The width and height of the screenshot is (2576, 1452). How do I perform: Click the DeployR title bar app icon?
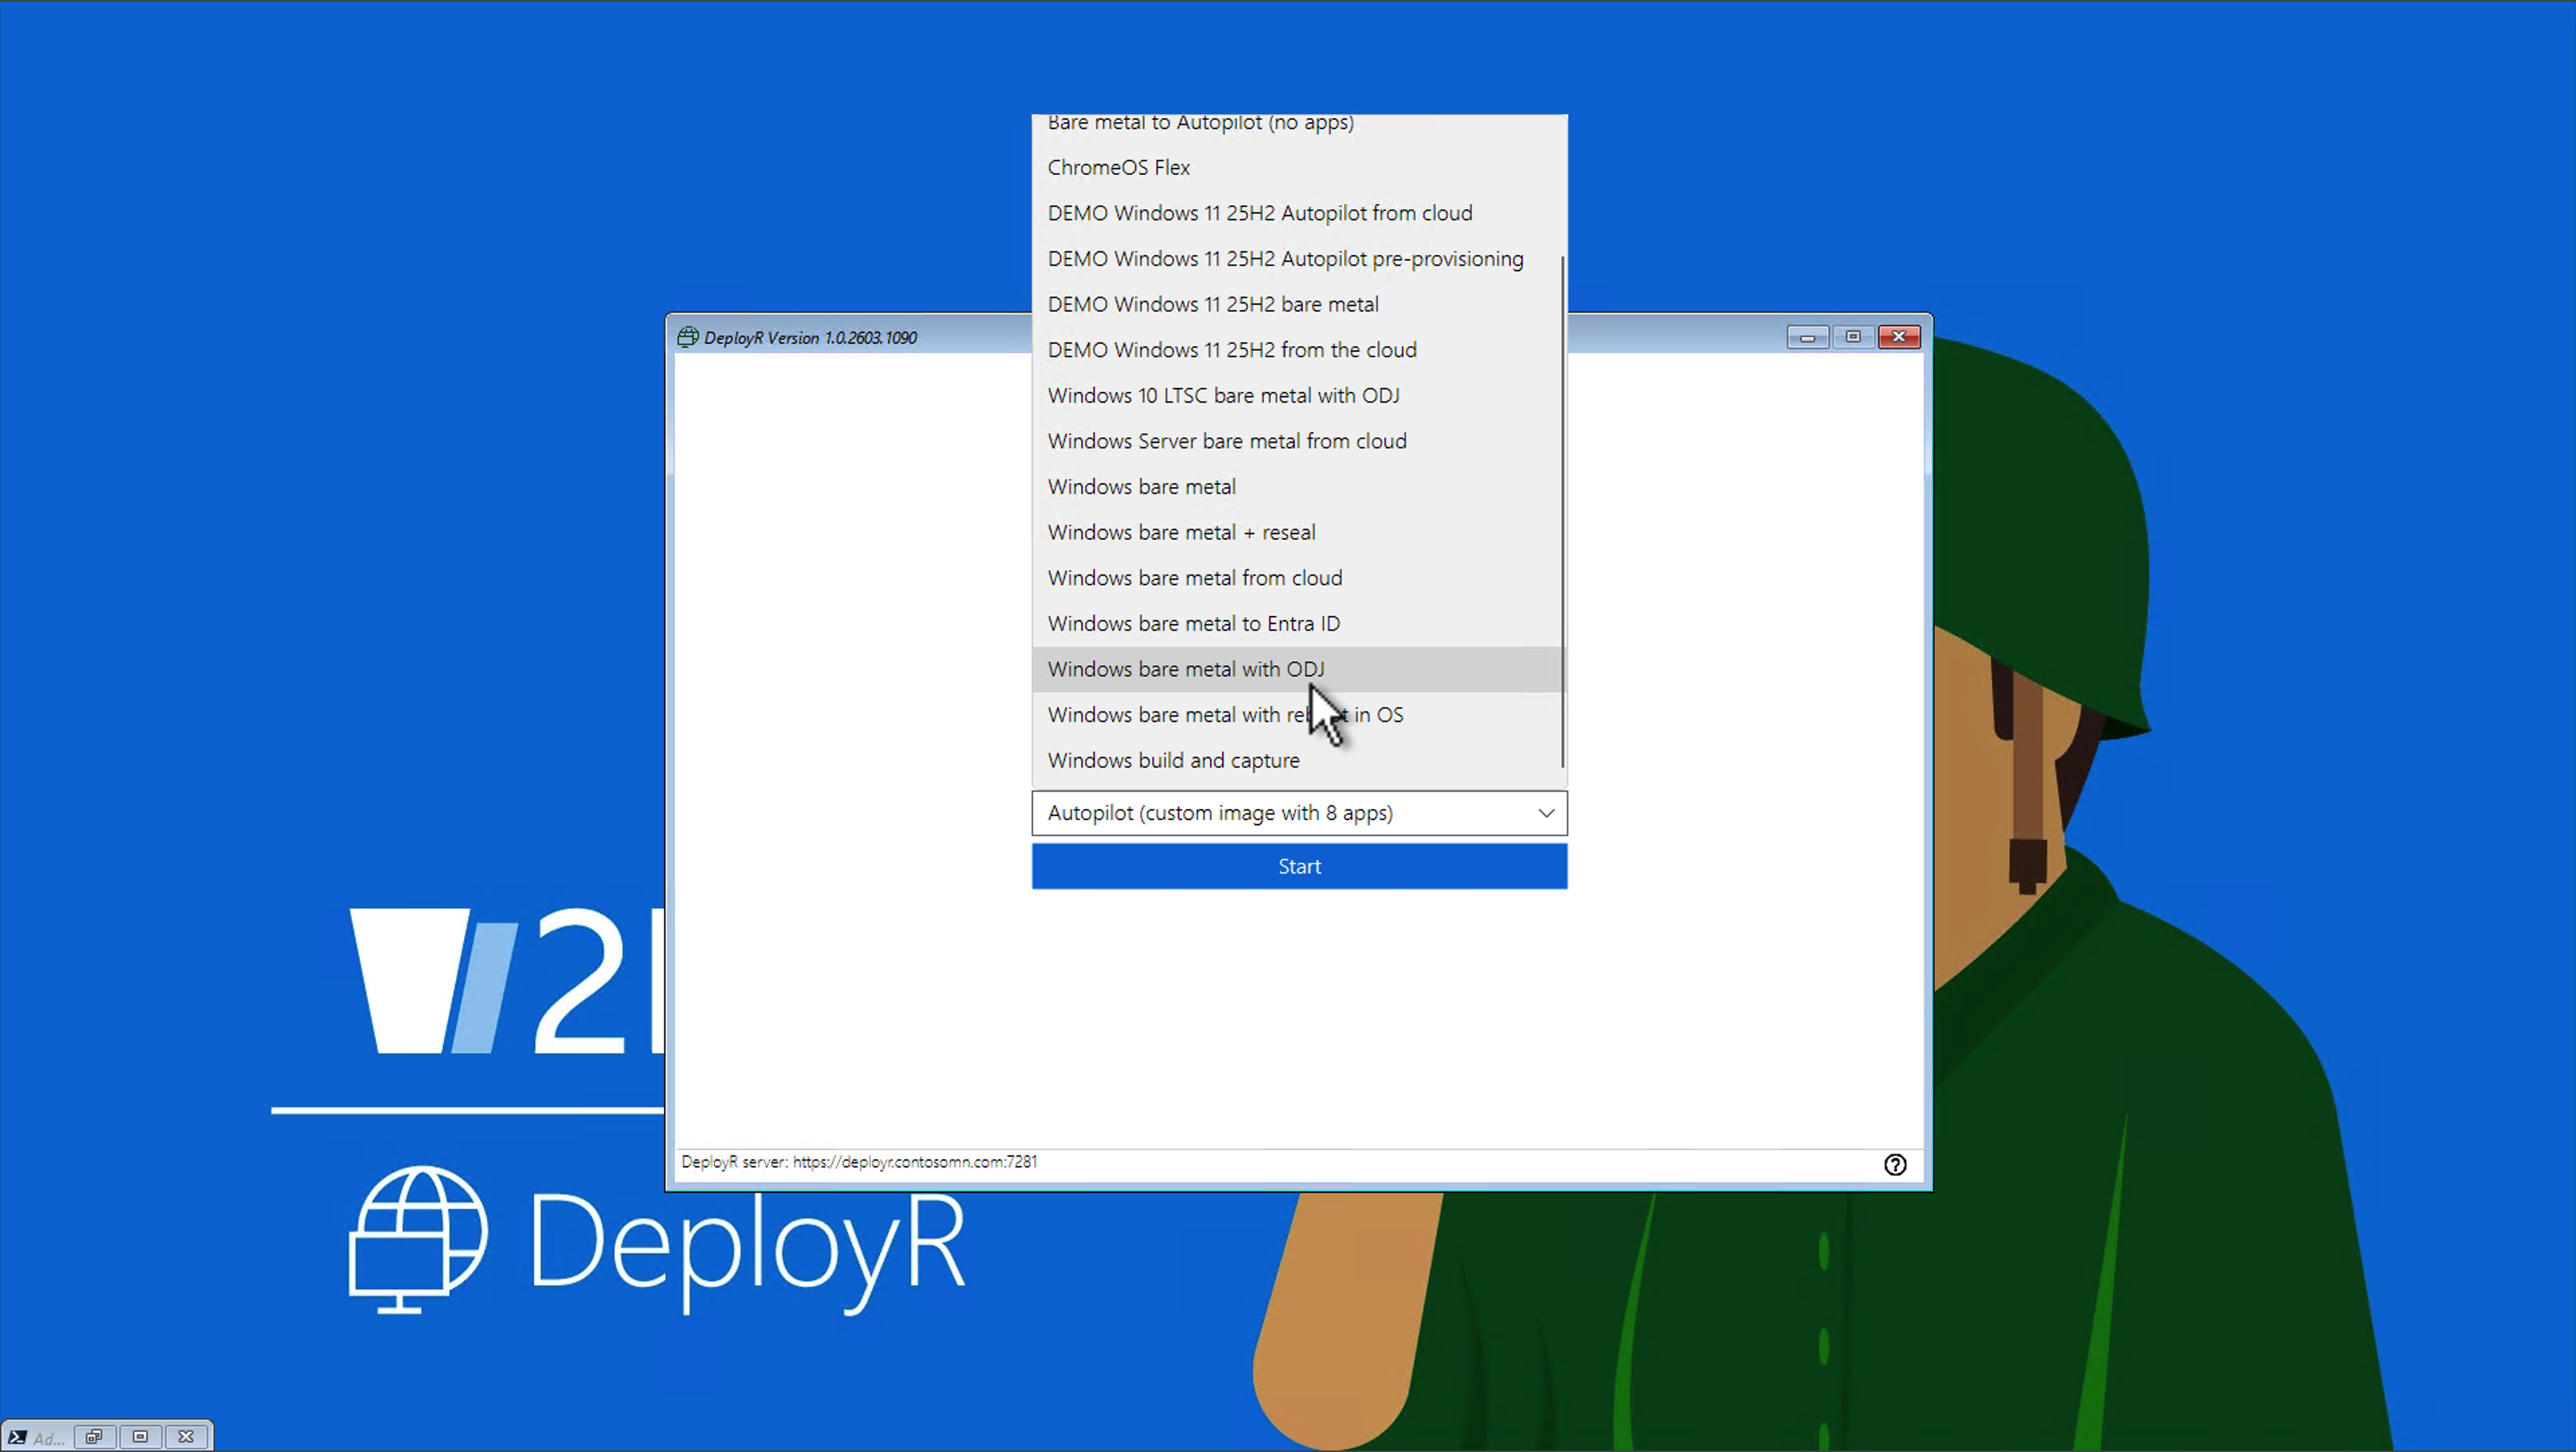point(687,337)
